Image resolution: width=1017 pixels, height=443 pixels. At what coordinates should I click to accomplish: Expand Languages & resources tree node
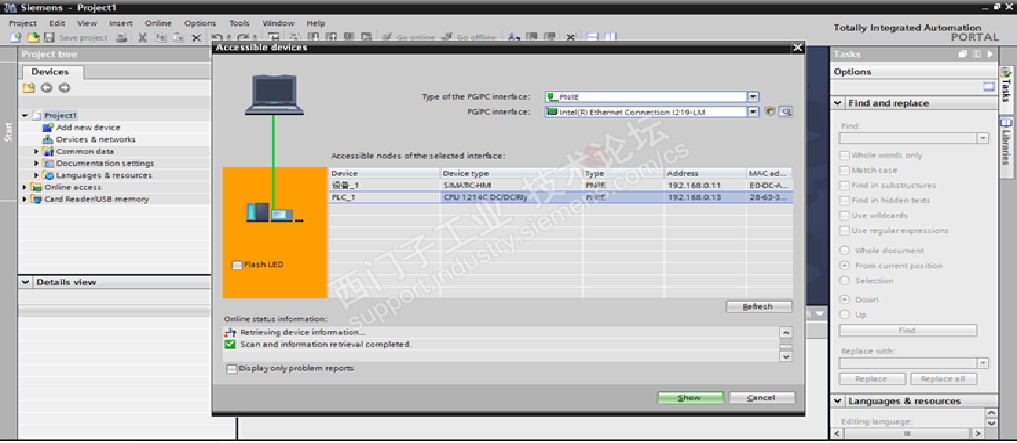37,175
